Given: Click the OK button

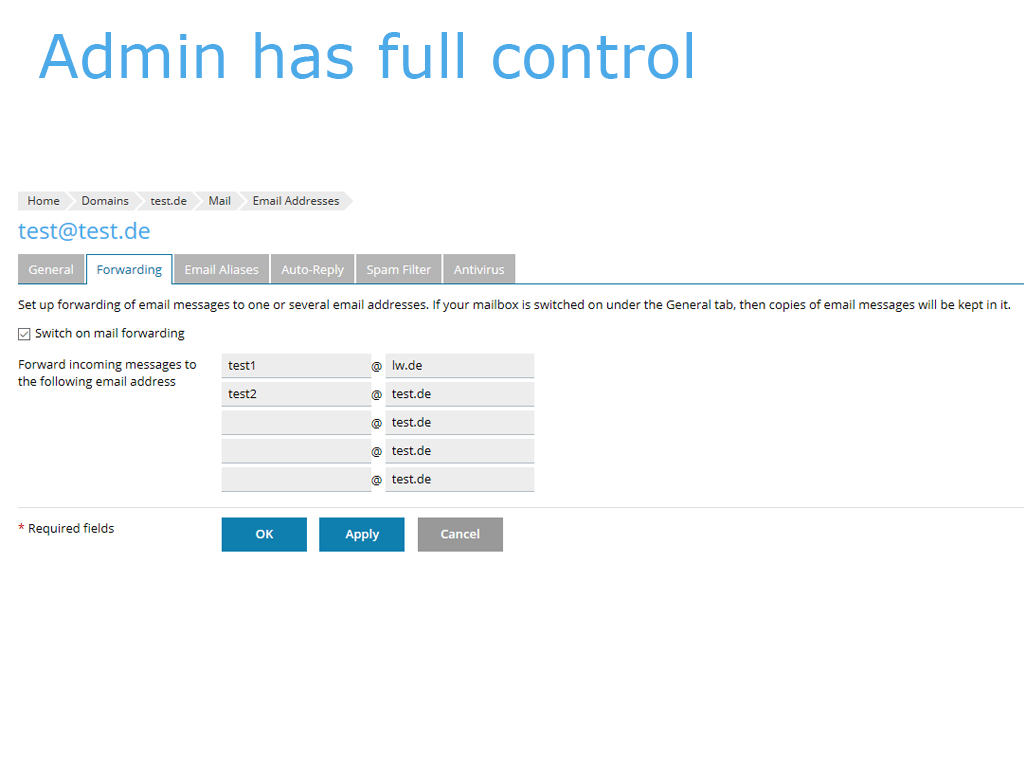Looking at the screenshot, I should click(x=264, y=534).
